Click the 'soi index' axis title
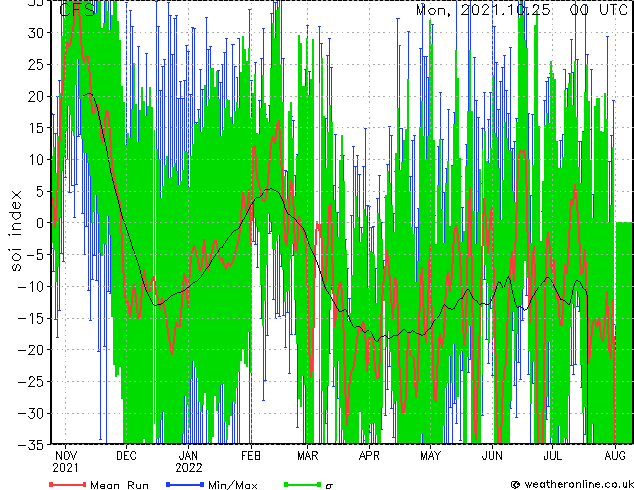634x490 pixels. tap(15, 231)
